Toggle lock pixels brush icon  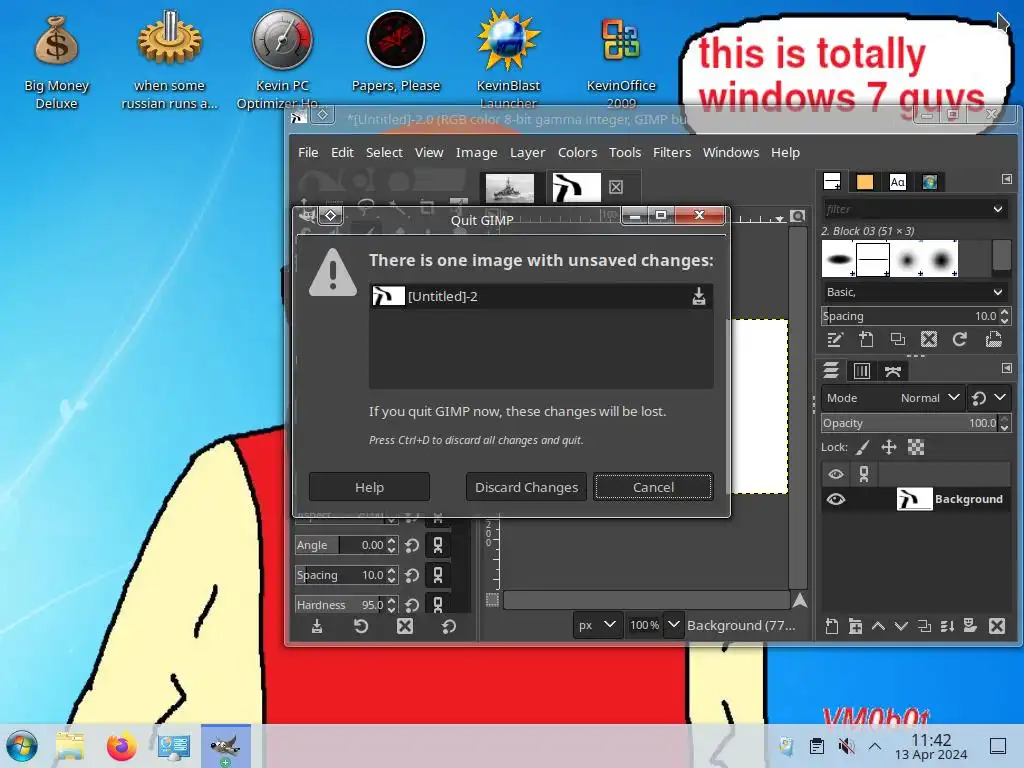(863, 447)
